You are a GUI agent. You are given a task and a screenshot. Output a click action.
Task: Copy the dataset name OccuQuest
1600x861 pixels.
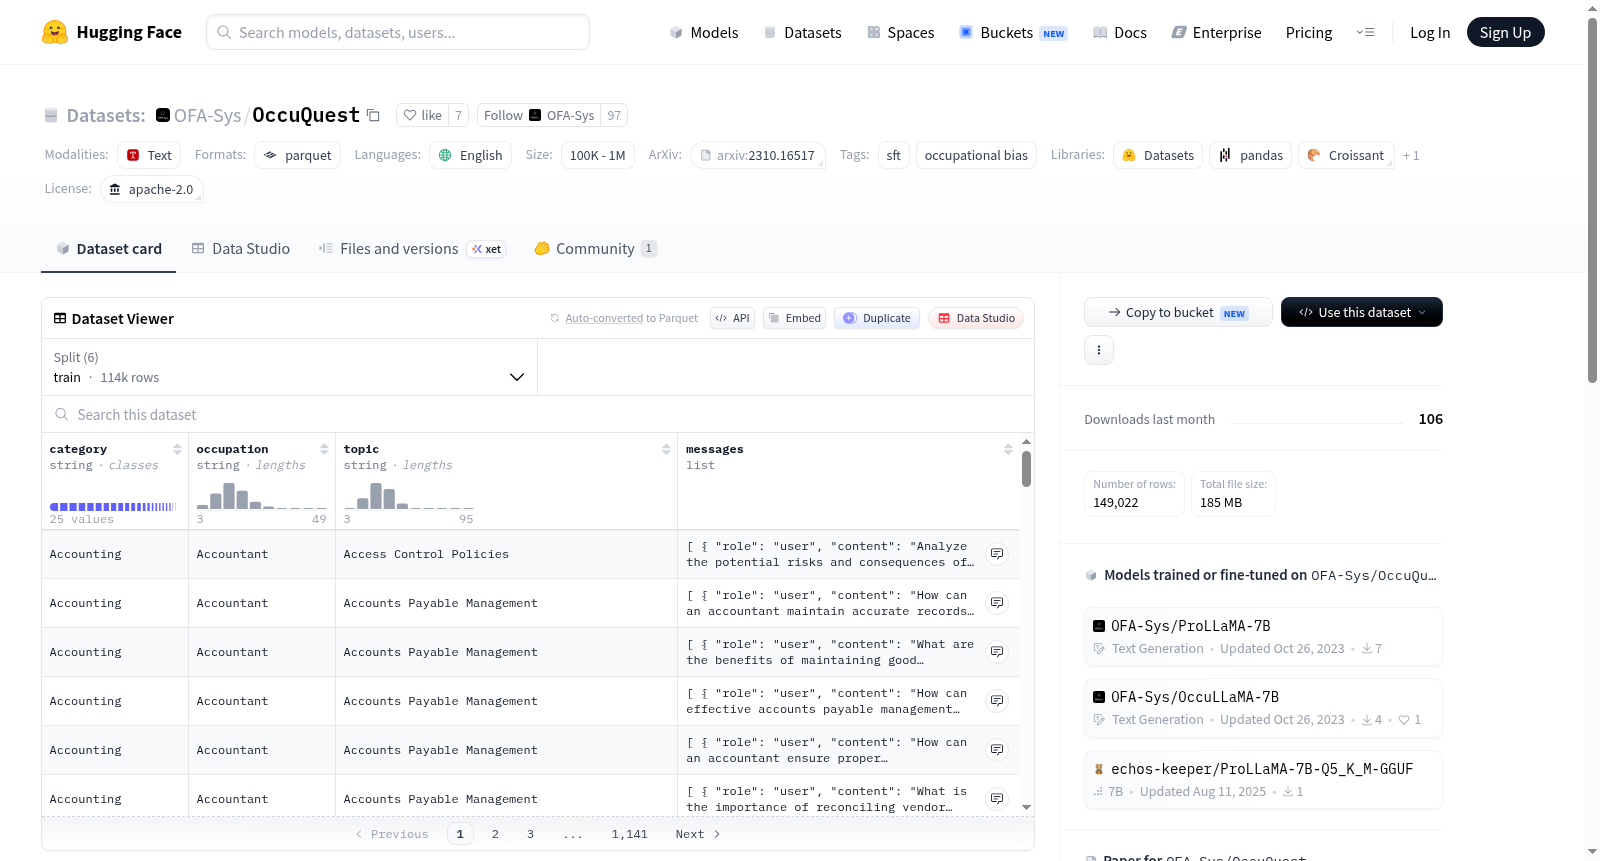373,115
